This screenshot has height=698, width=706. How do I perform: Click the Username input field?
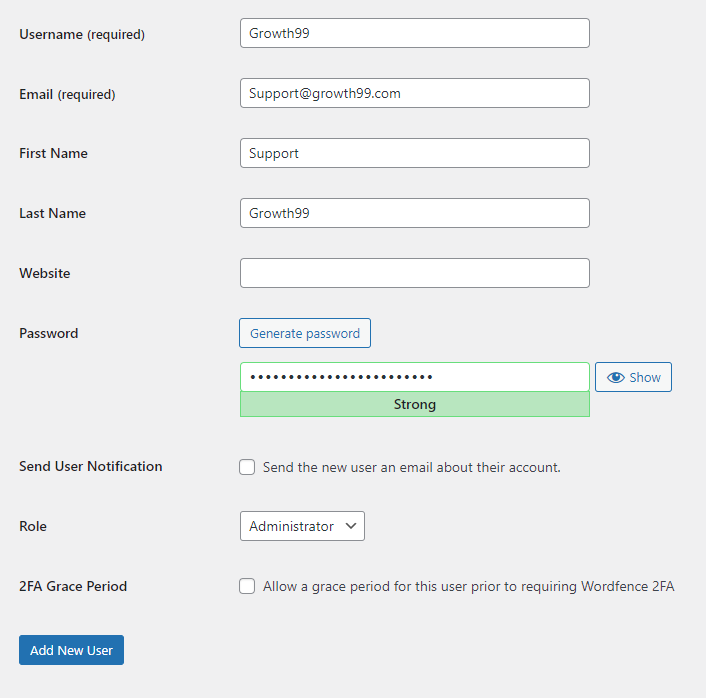(x=414, y=33)
